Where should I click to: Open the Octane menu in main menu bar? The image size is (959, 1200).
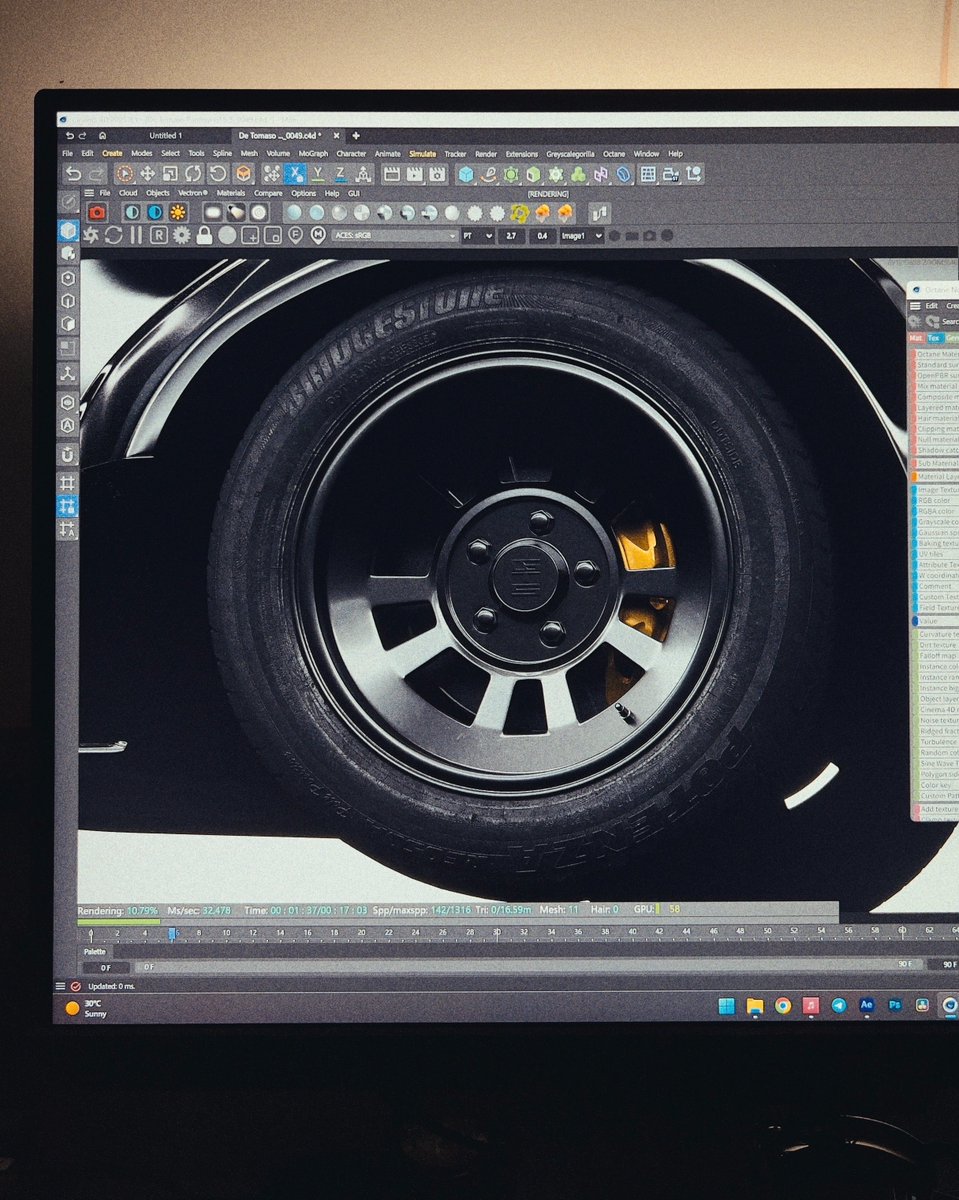point(614,153)
